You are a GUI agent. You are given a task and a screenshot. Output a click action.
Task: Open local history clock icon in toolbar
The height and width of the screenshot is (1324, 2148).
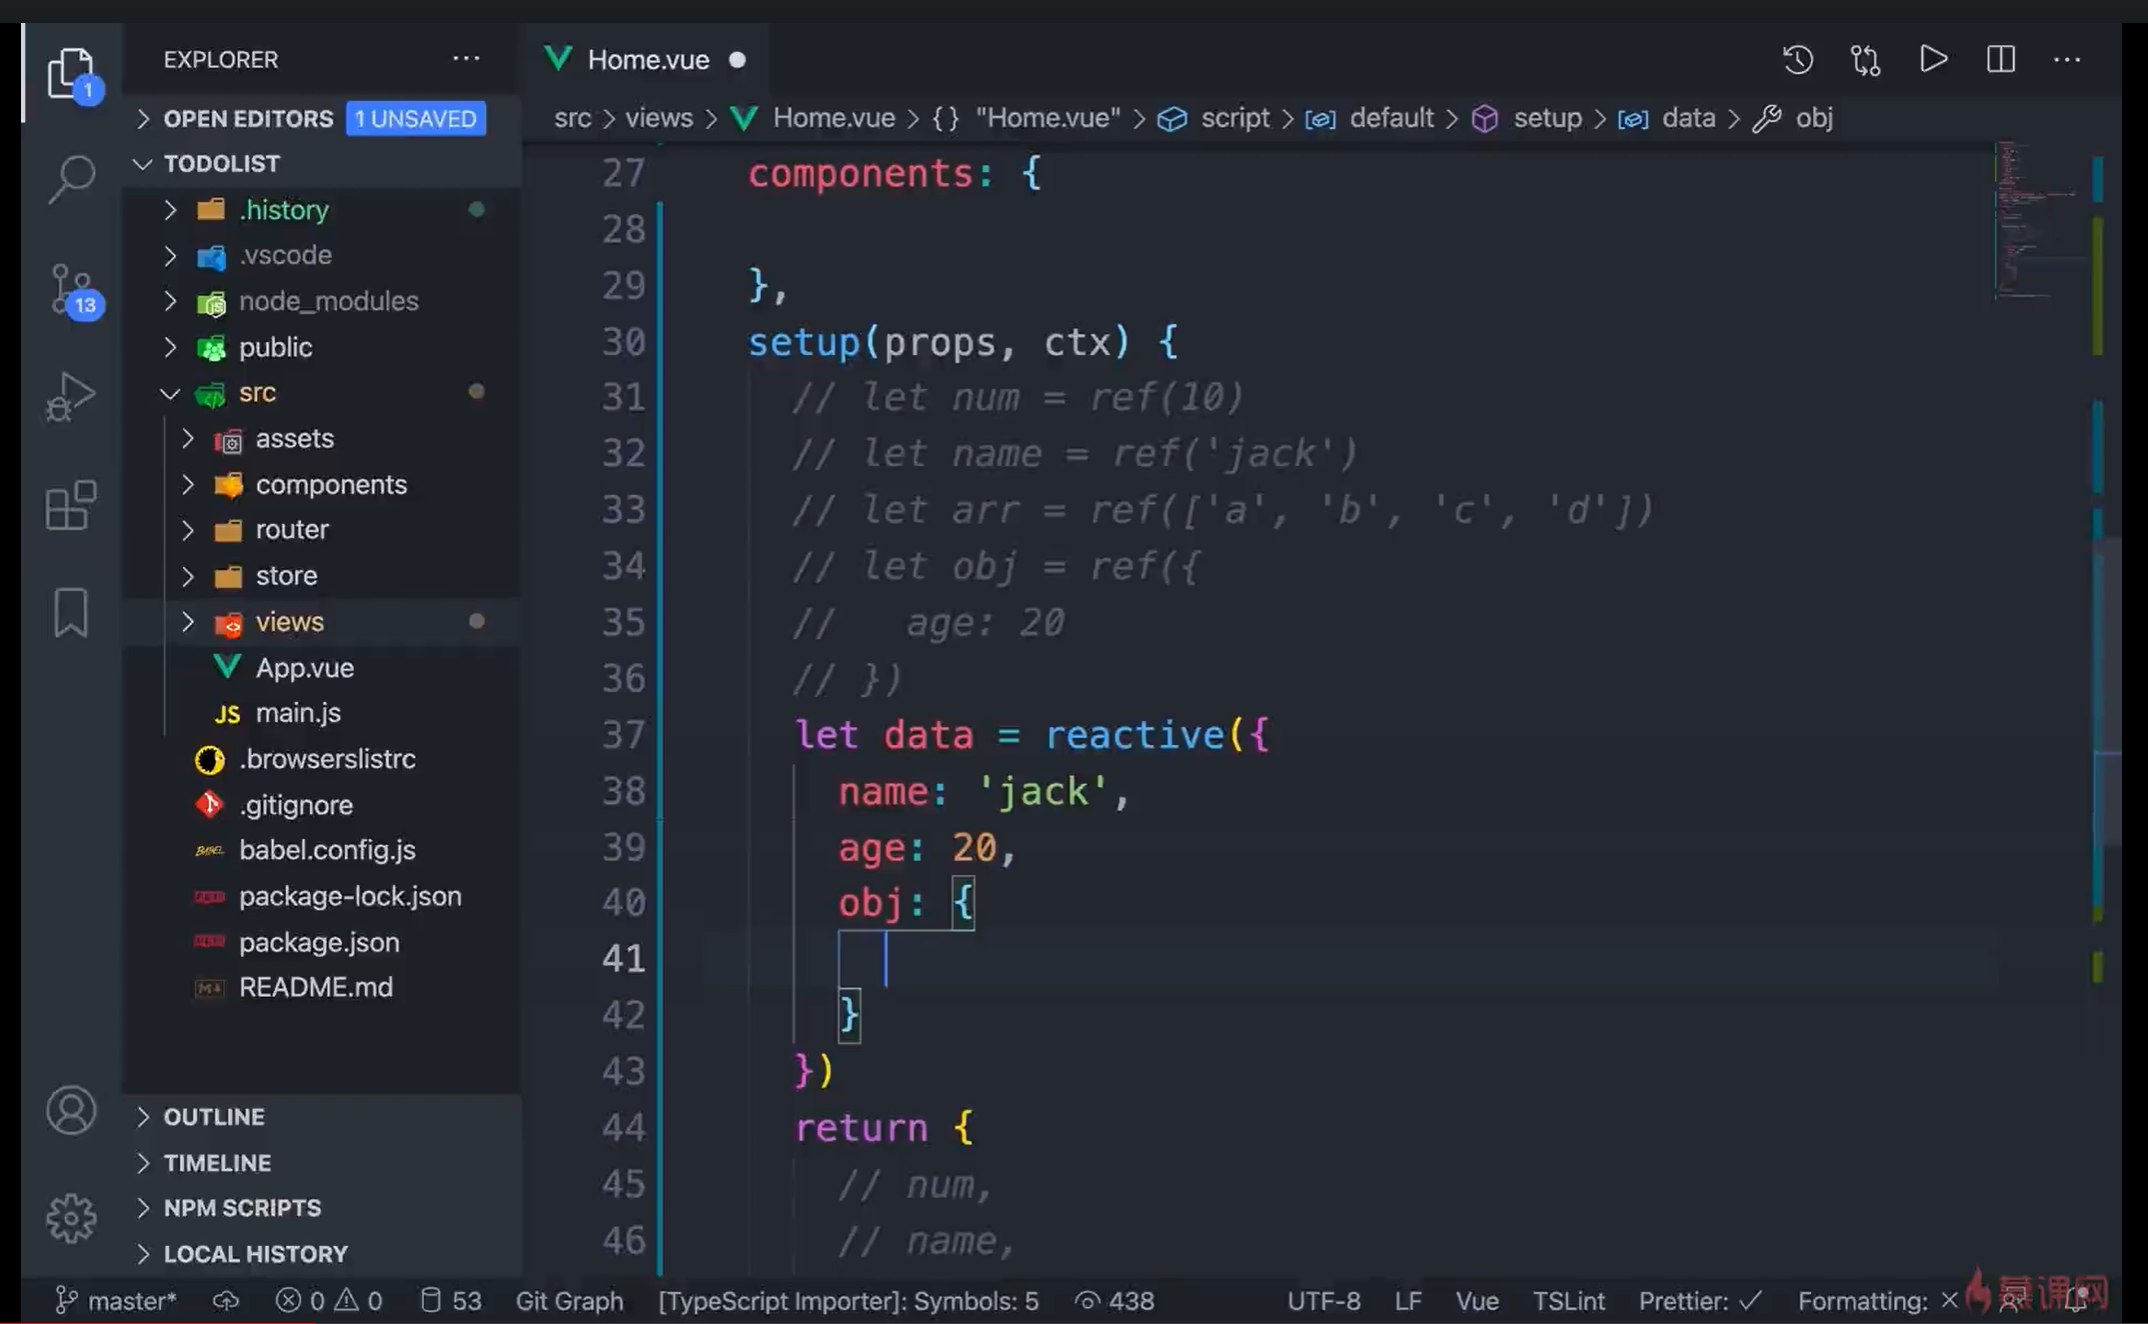[1797, 60]
